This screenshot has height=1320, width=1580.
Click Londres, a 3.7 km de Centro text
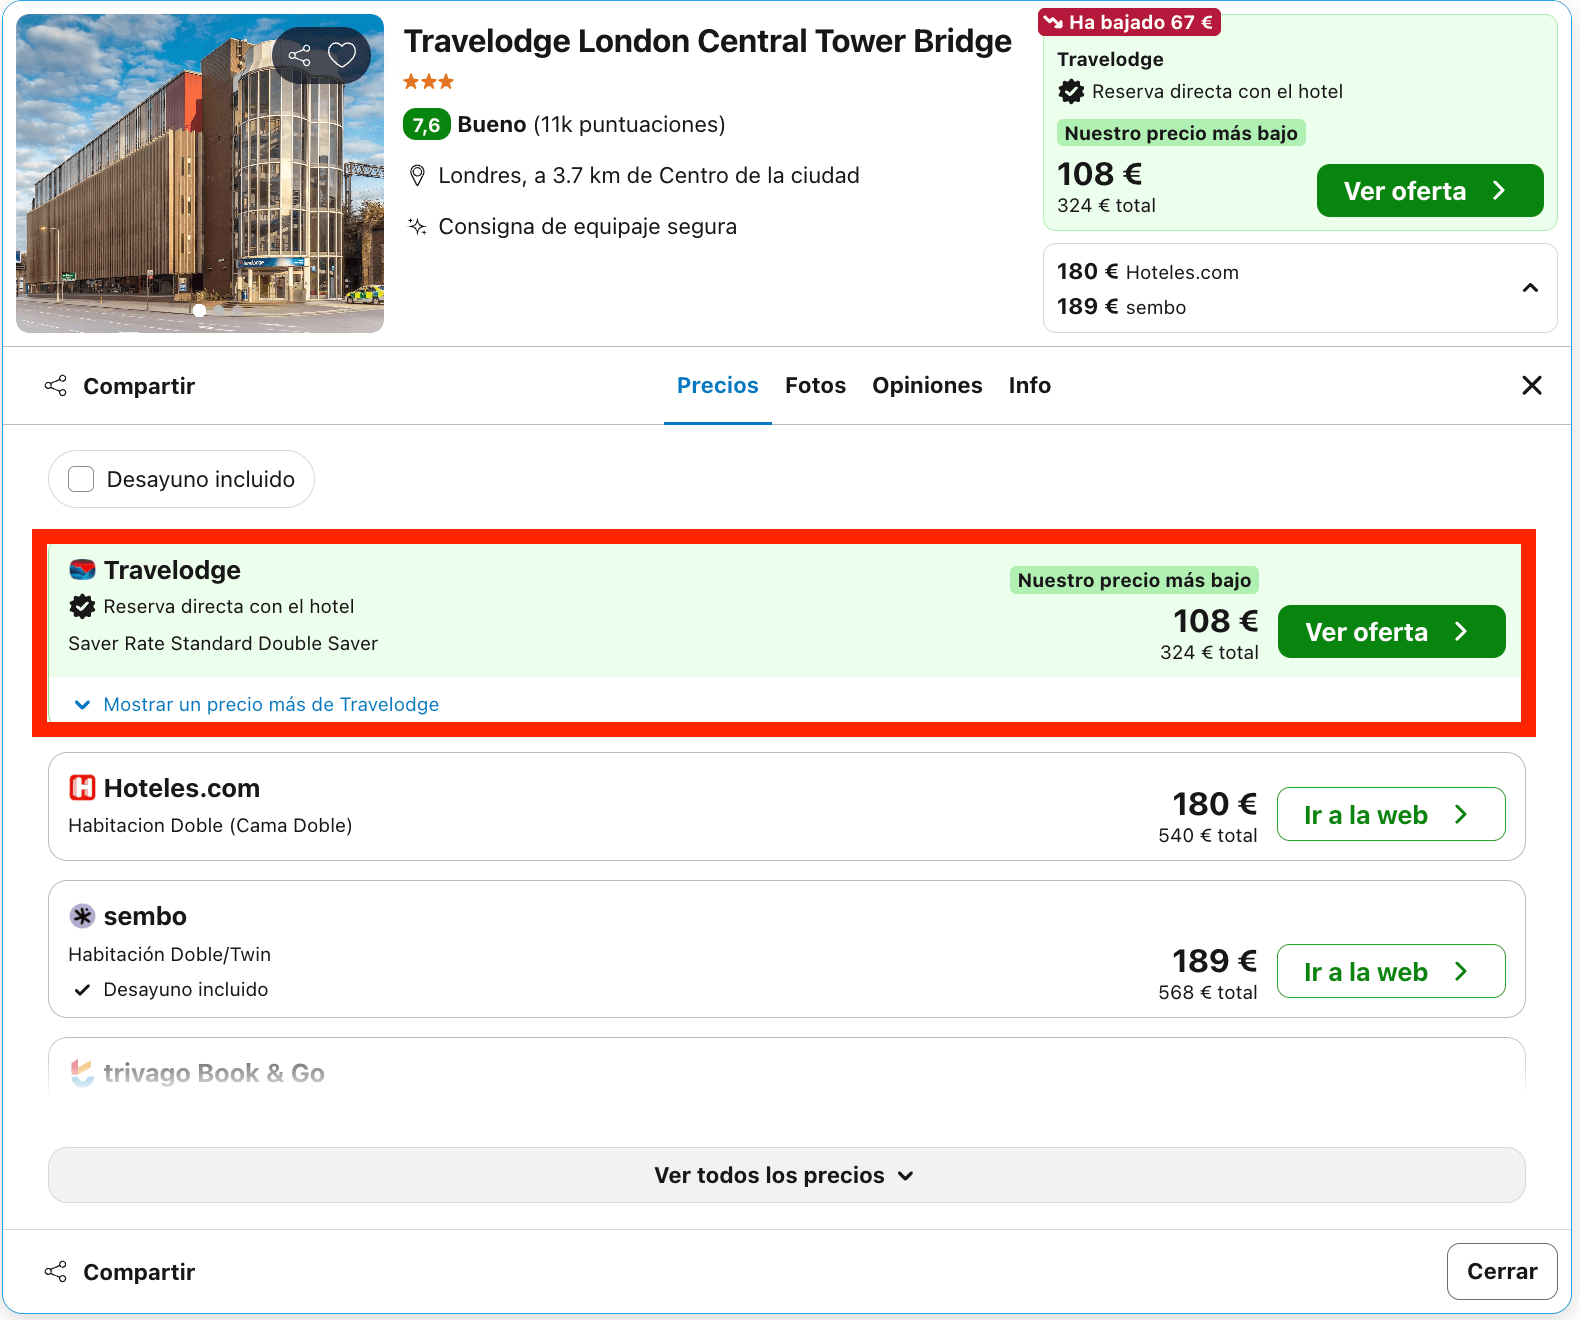[649, 176]
